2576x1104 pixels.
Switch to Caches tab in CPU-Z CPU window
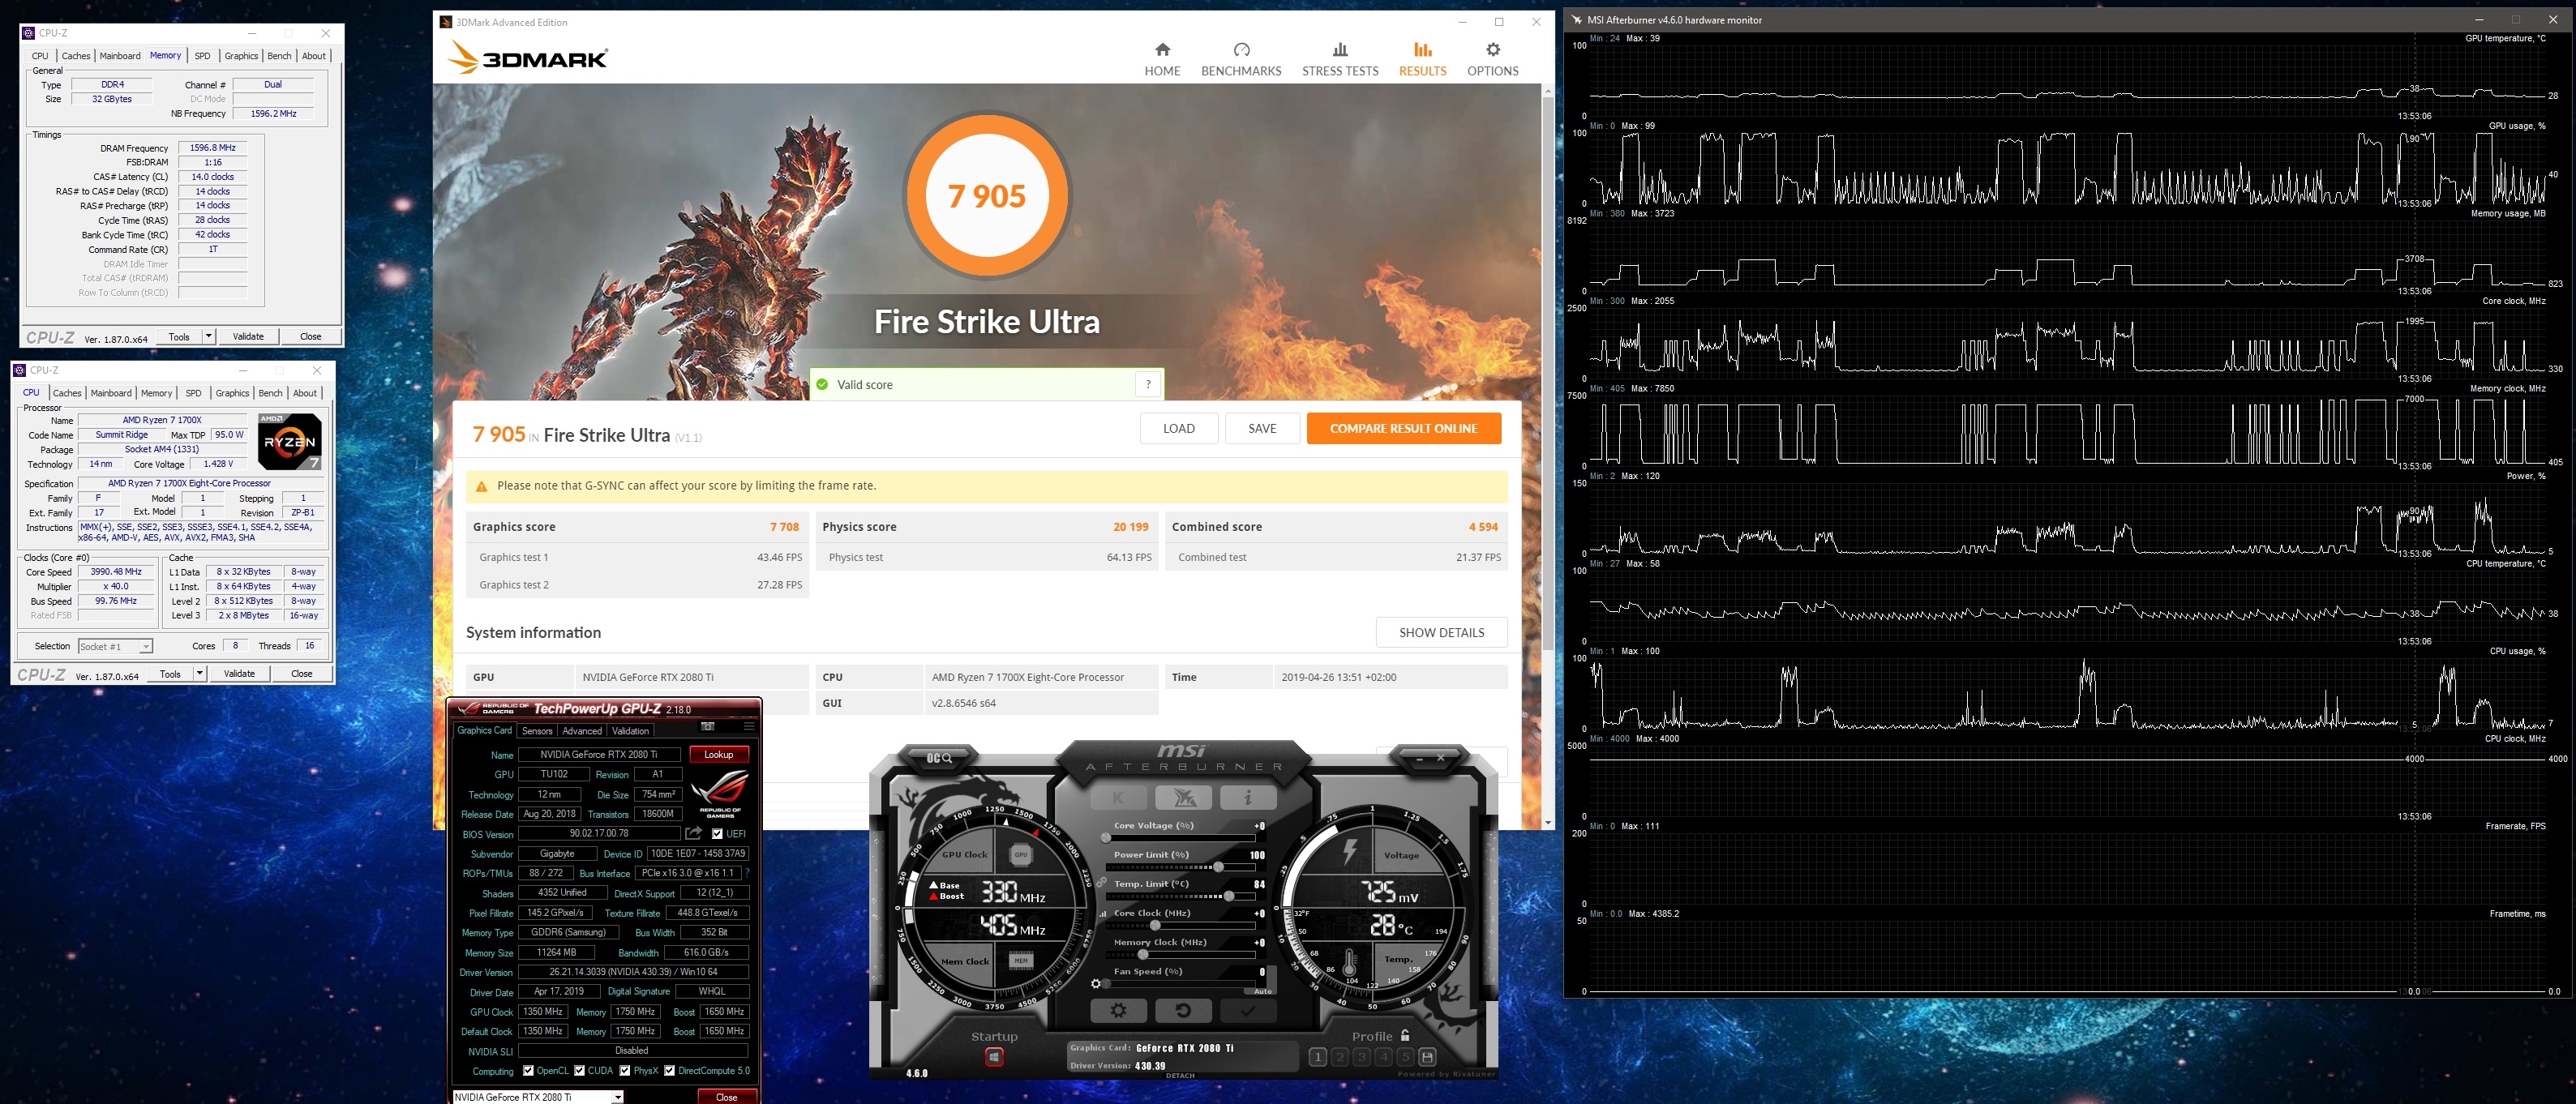tap(67, 393)
